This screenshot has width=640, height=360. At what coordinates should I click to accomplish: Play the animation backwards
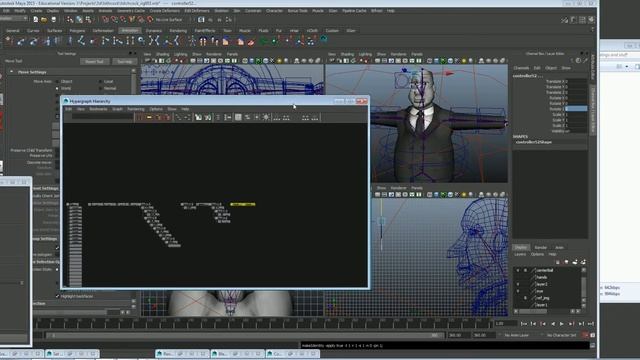tap(553, 324)
